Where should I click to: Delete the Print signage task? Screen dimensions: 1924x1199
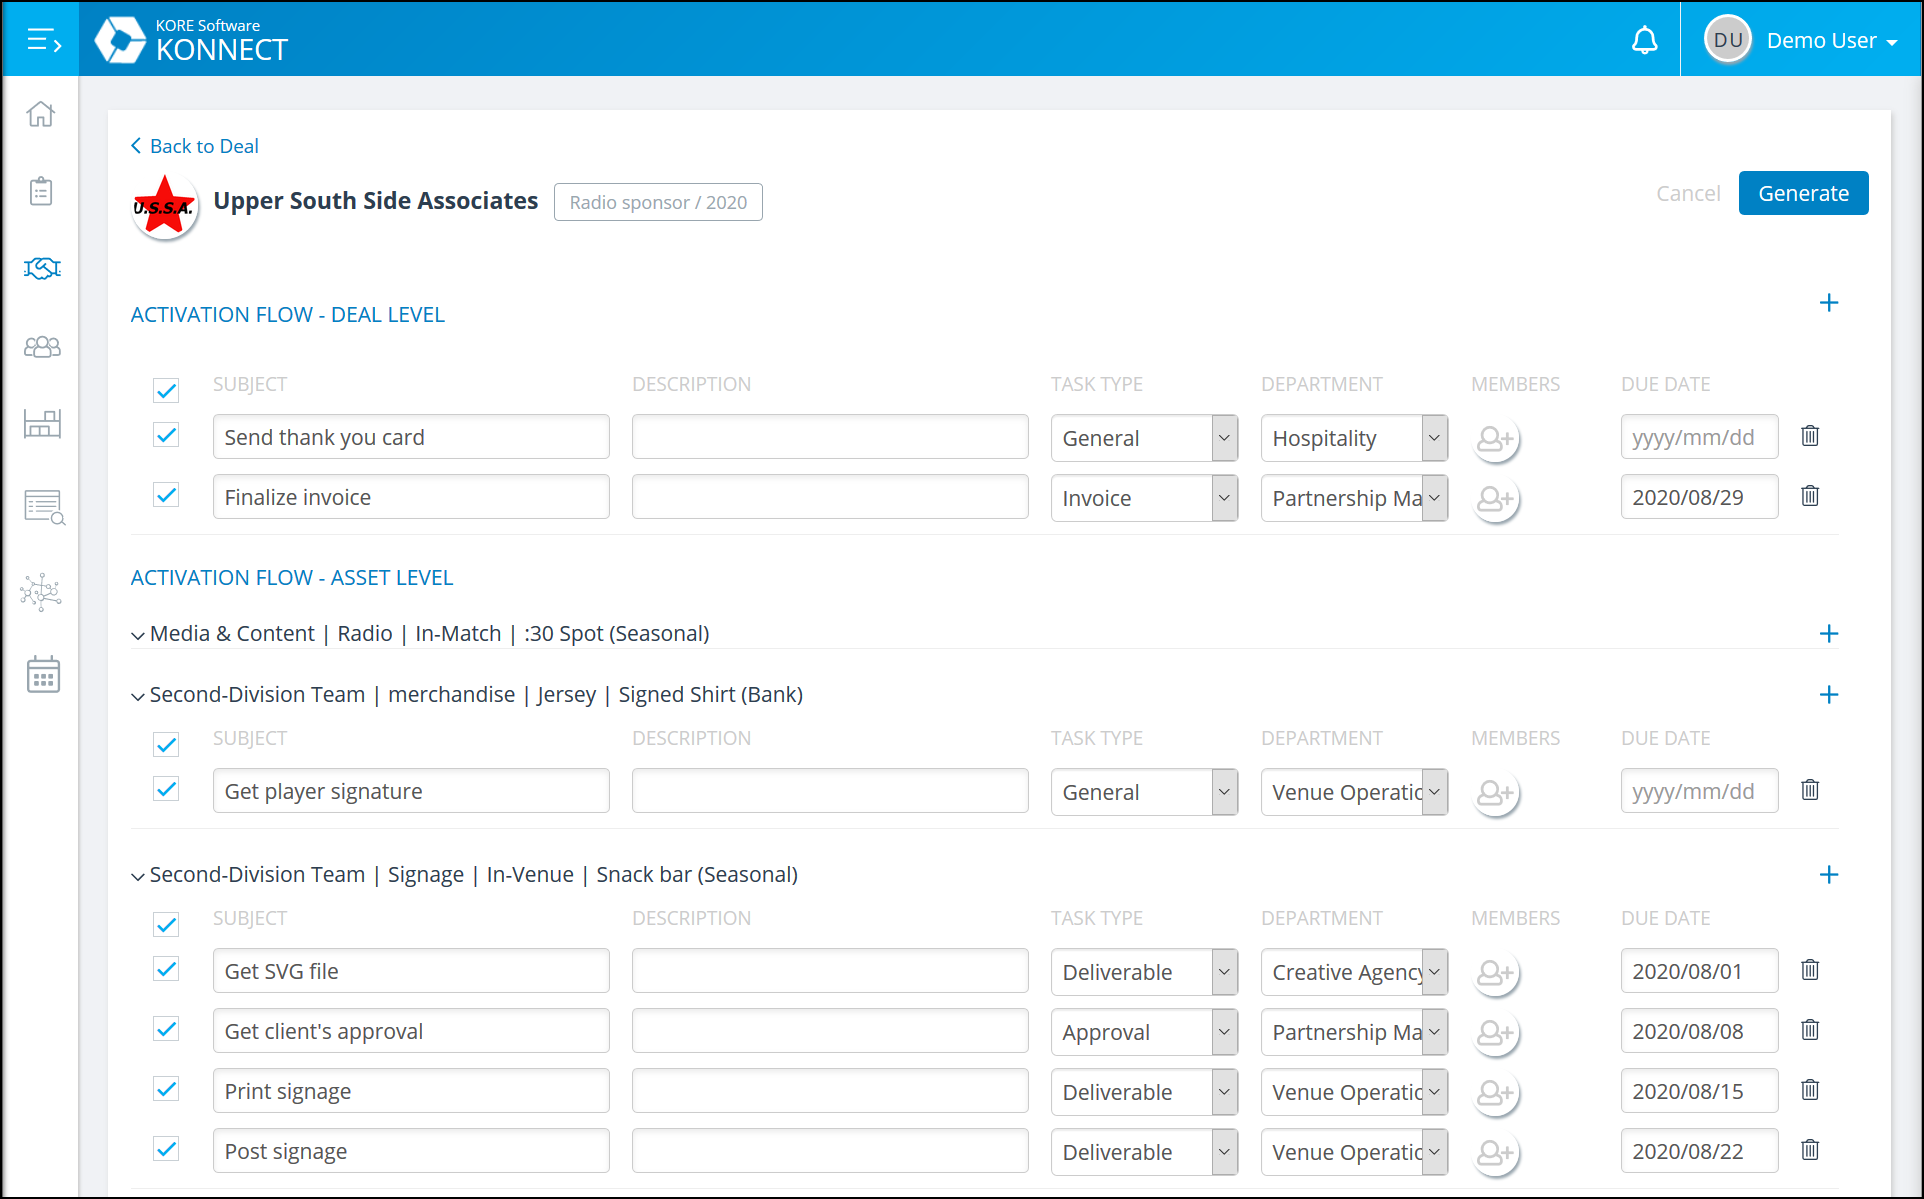1810,1090
